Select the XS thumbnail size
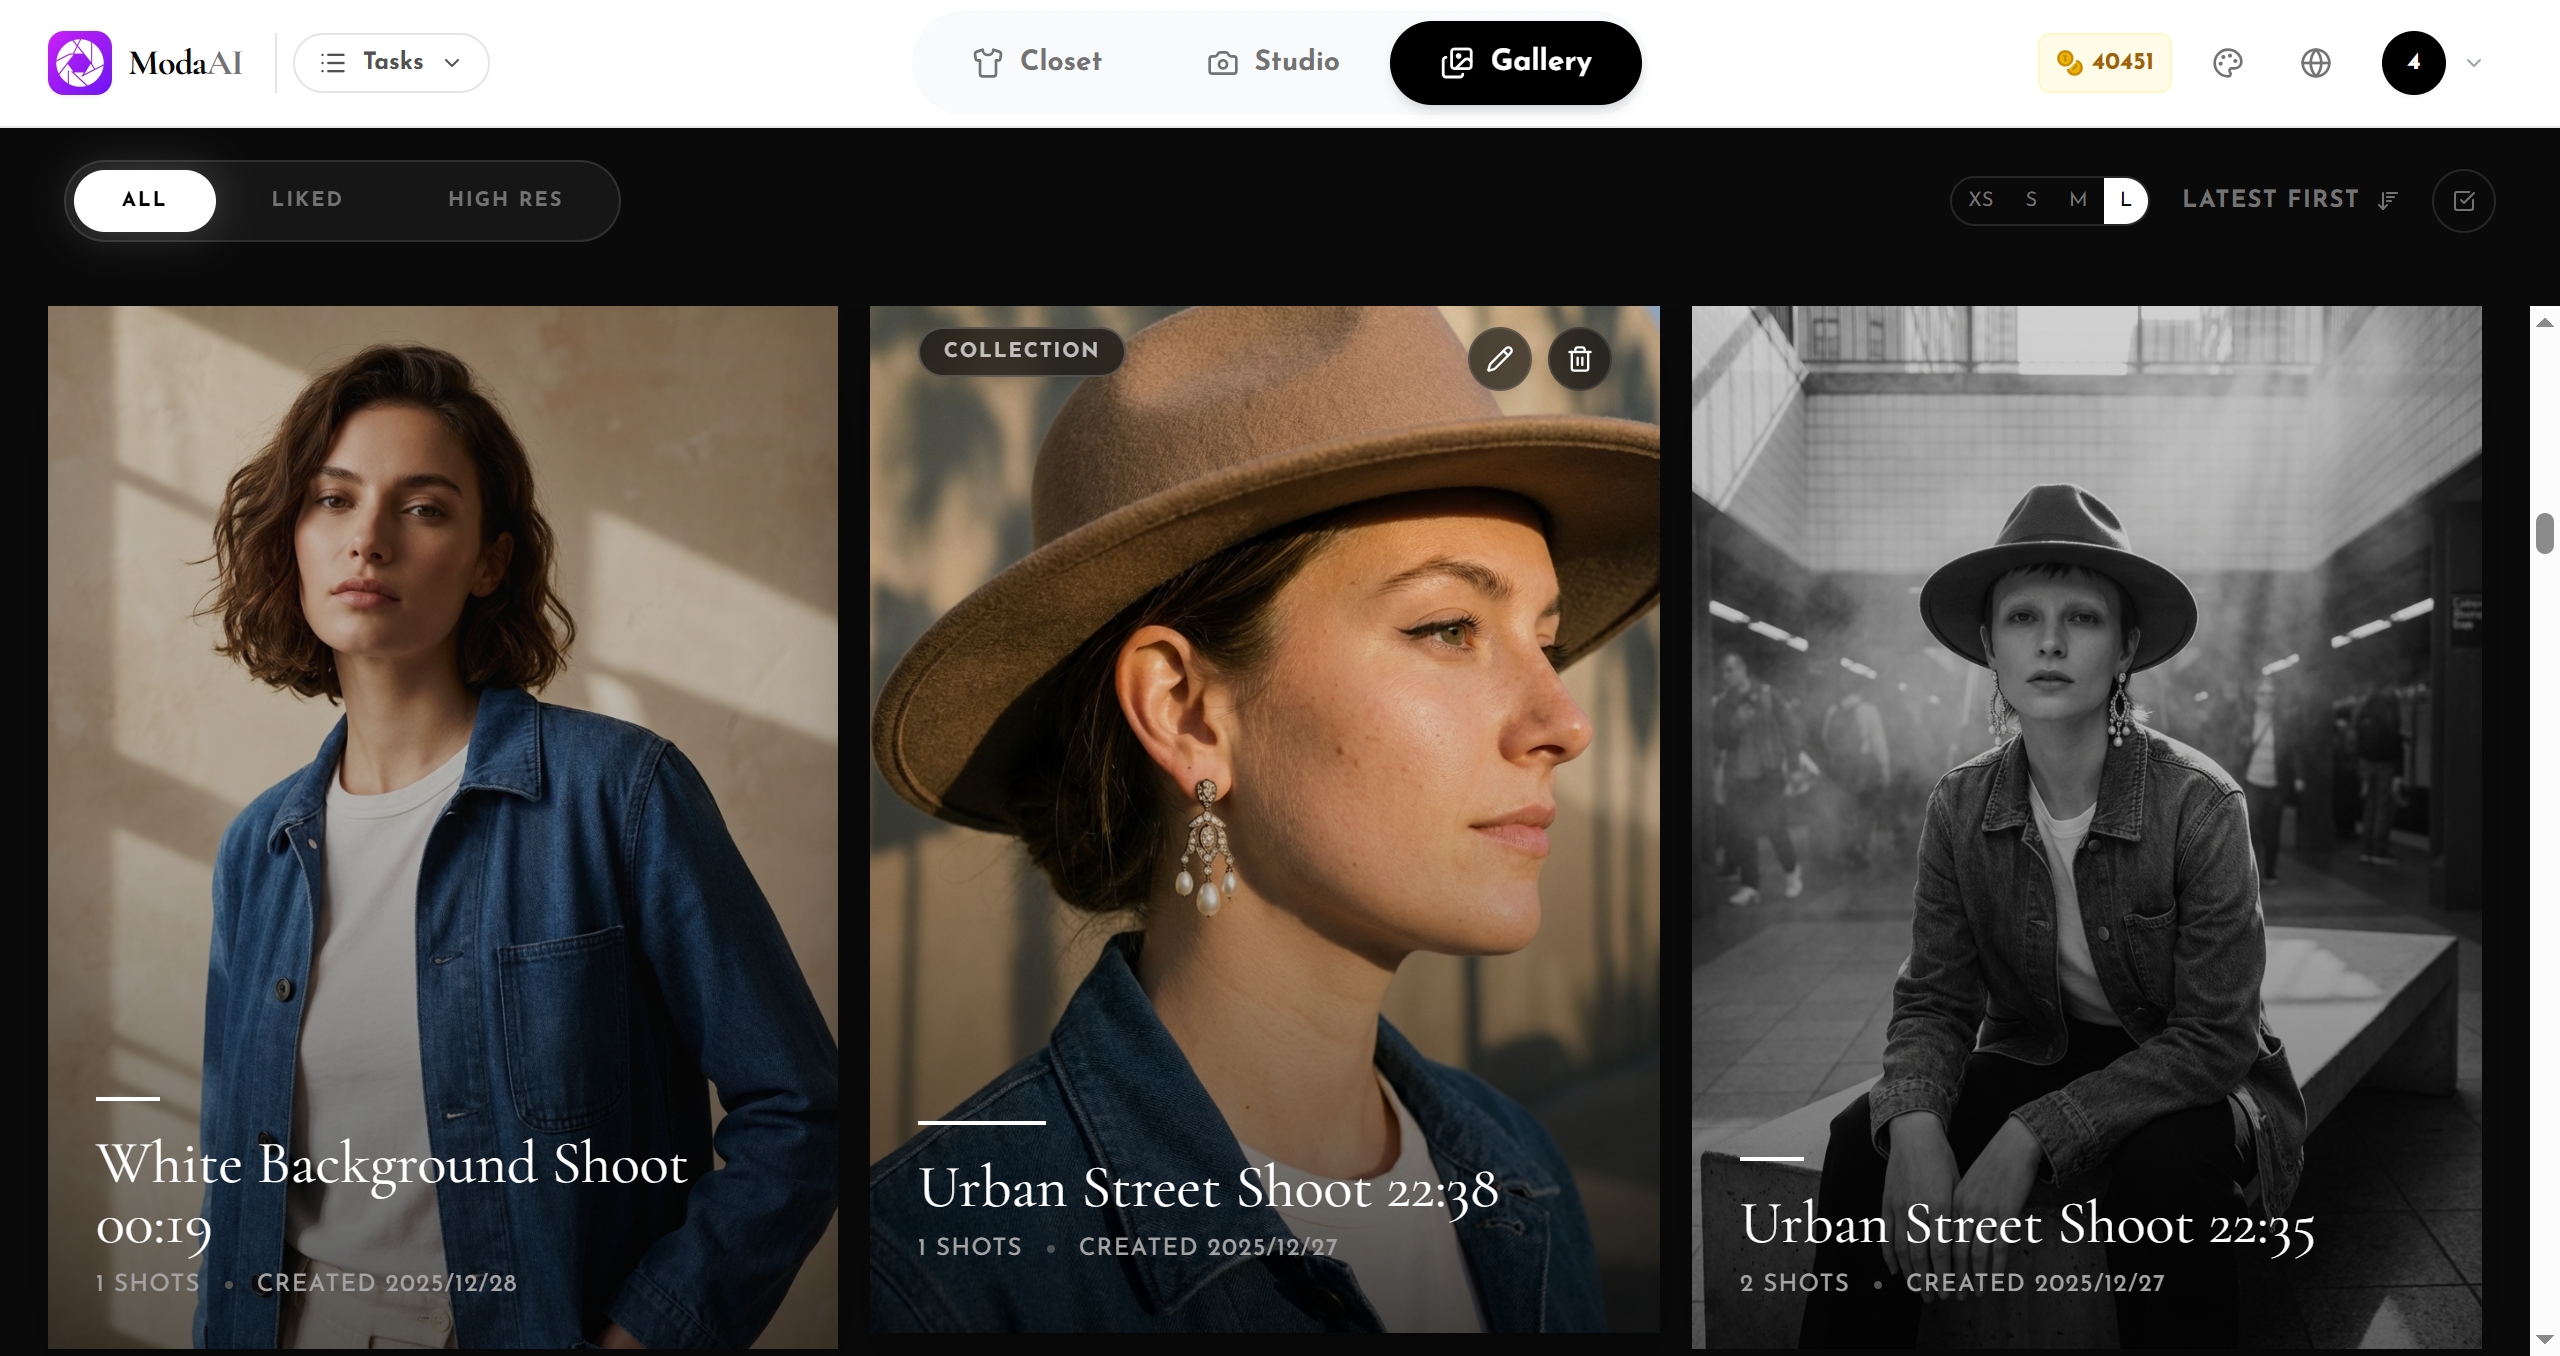The width and height of the screenshot is (2560, 1356). [x=1980, y=200]
